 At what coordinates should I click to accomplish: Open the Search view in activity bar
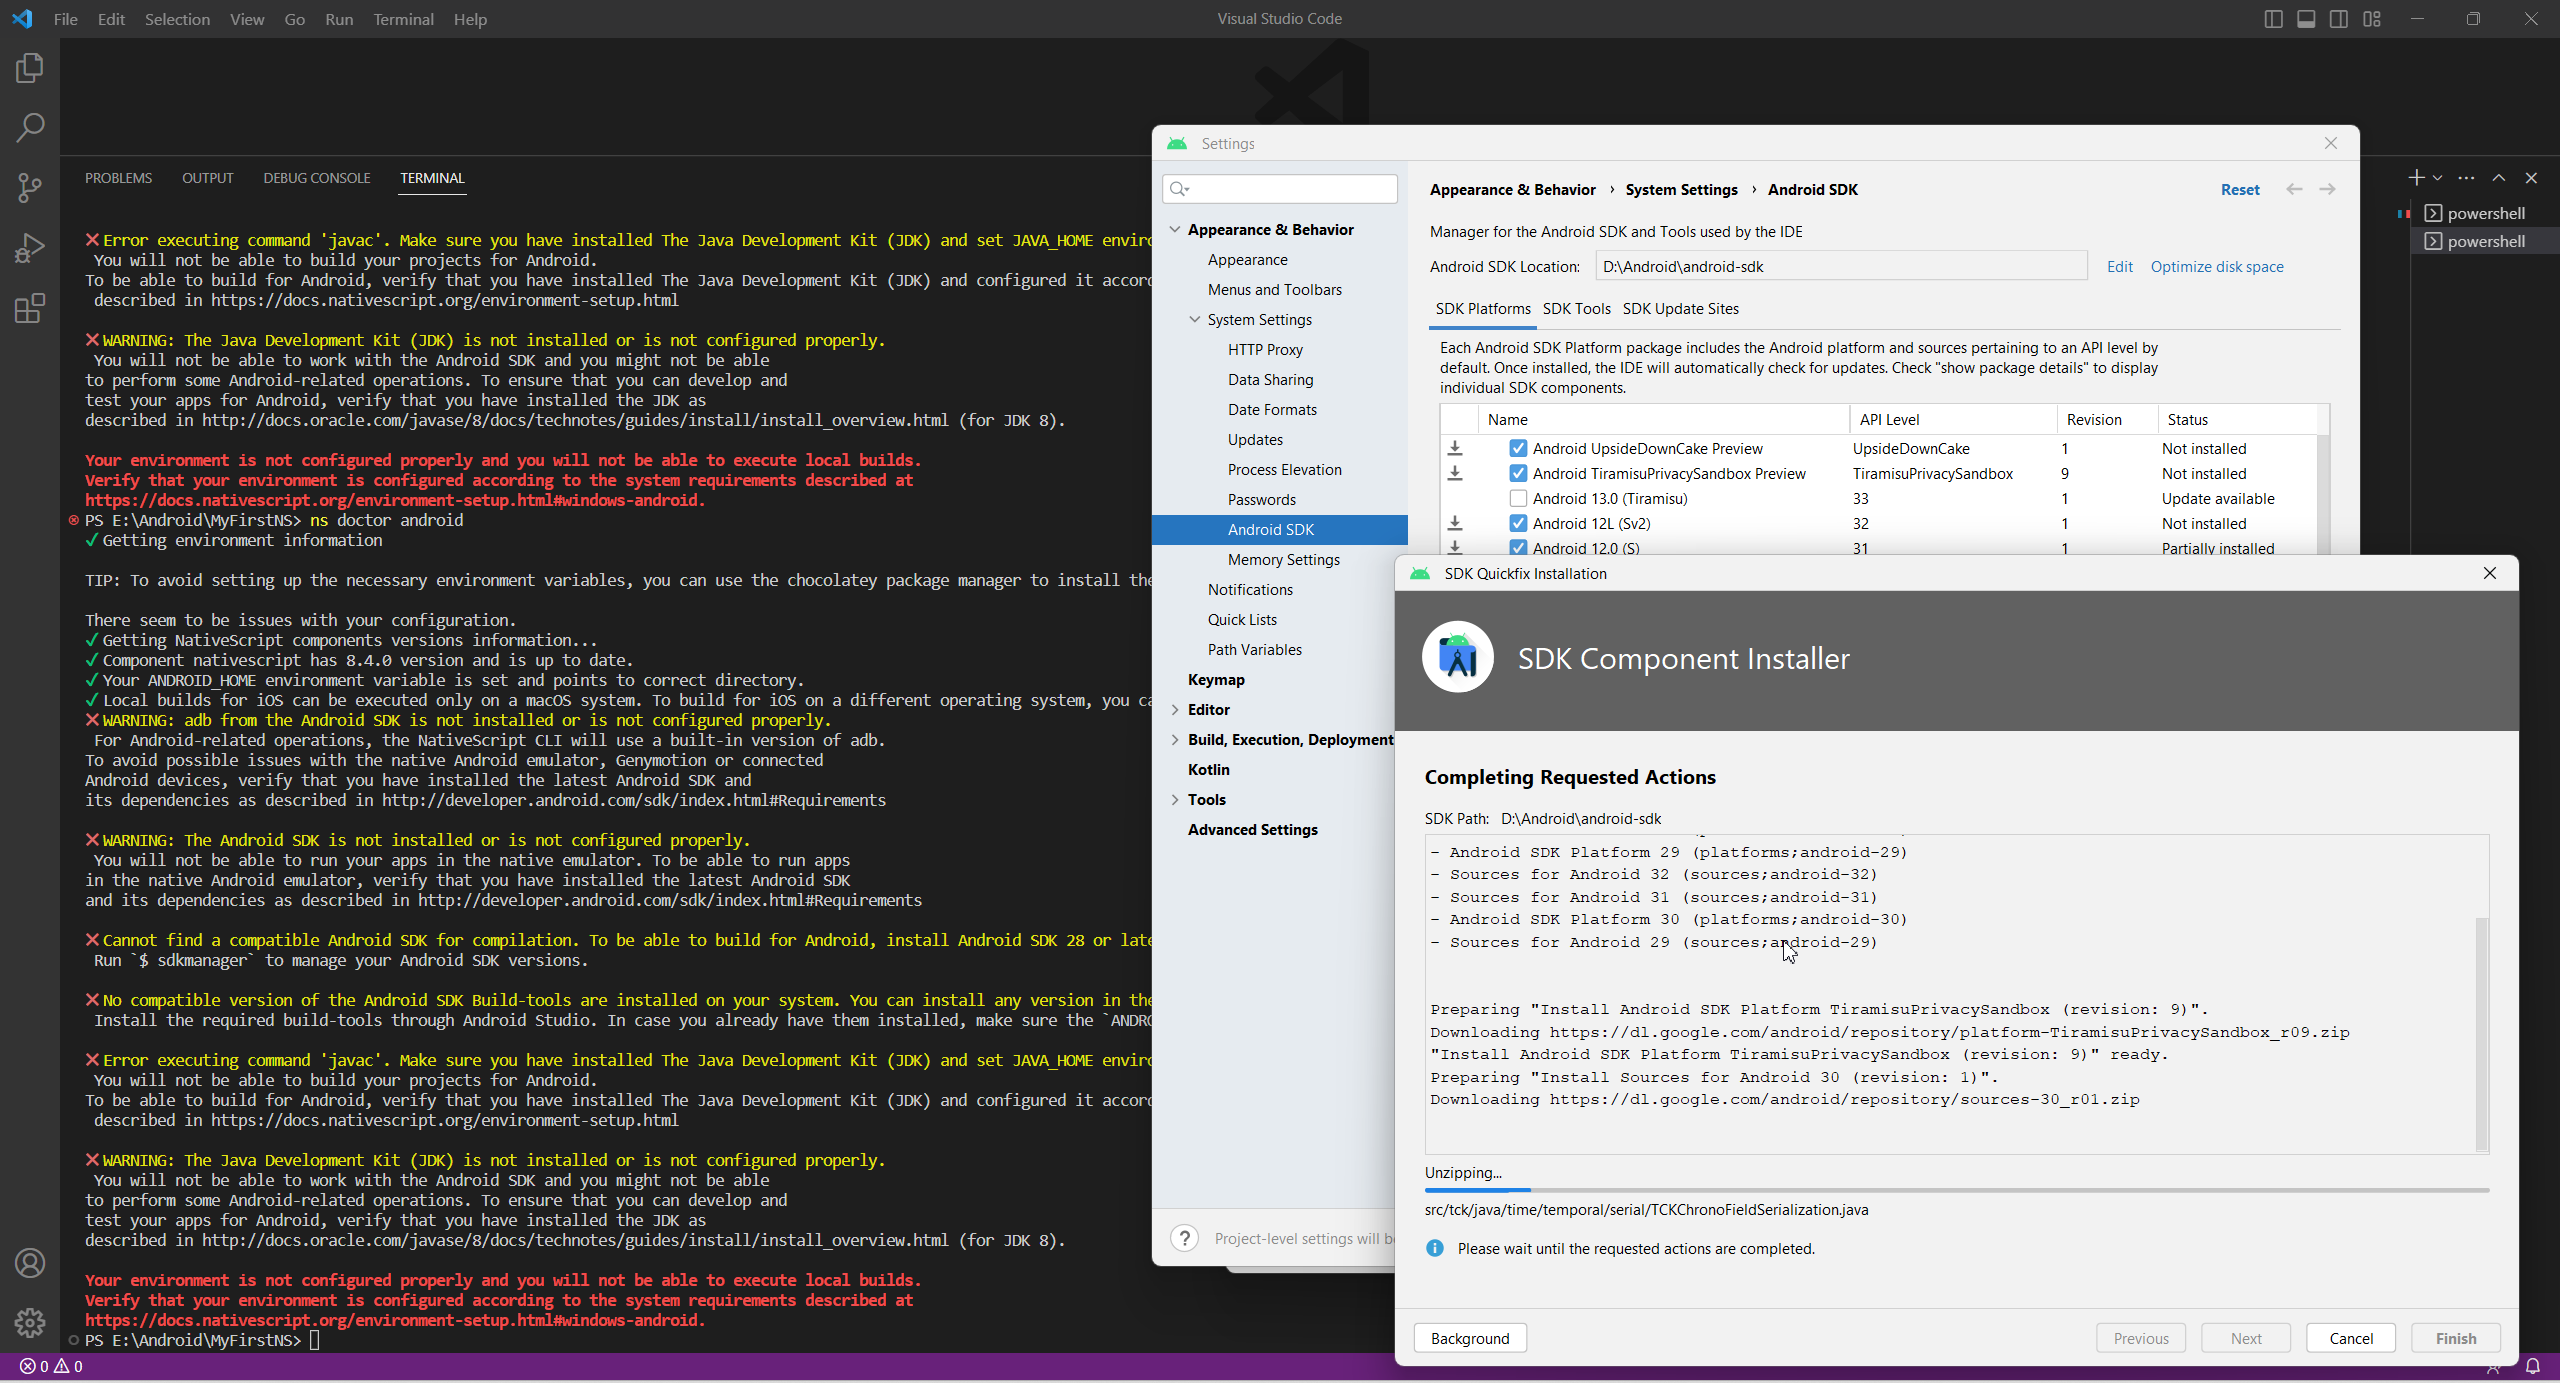point(30,127)
